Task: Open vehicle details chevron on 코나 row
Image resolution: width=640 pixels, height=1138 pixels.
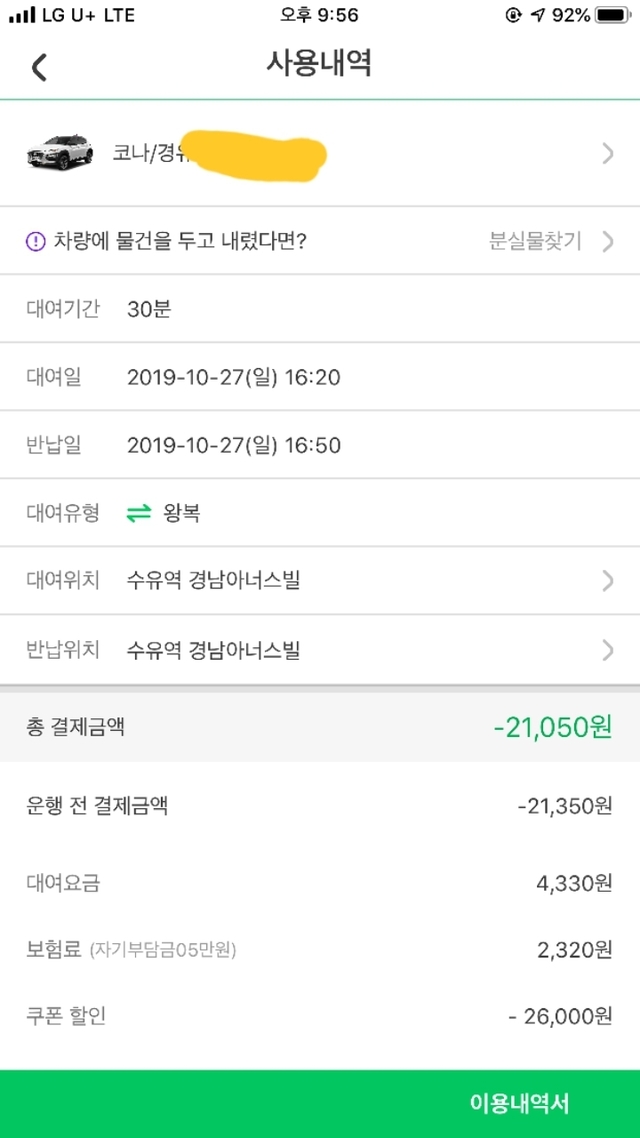Action: coord(607,153)
